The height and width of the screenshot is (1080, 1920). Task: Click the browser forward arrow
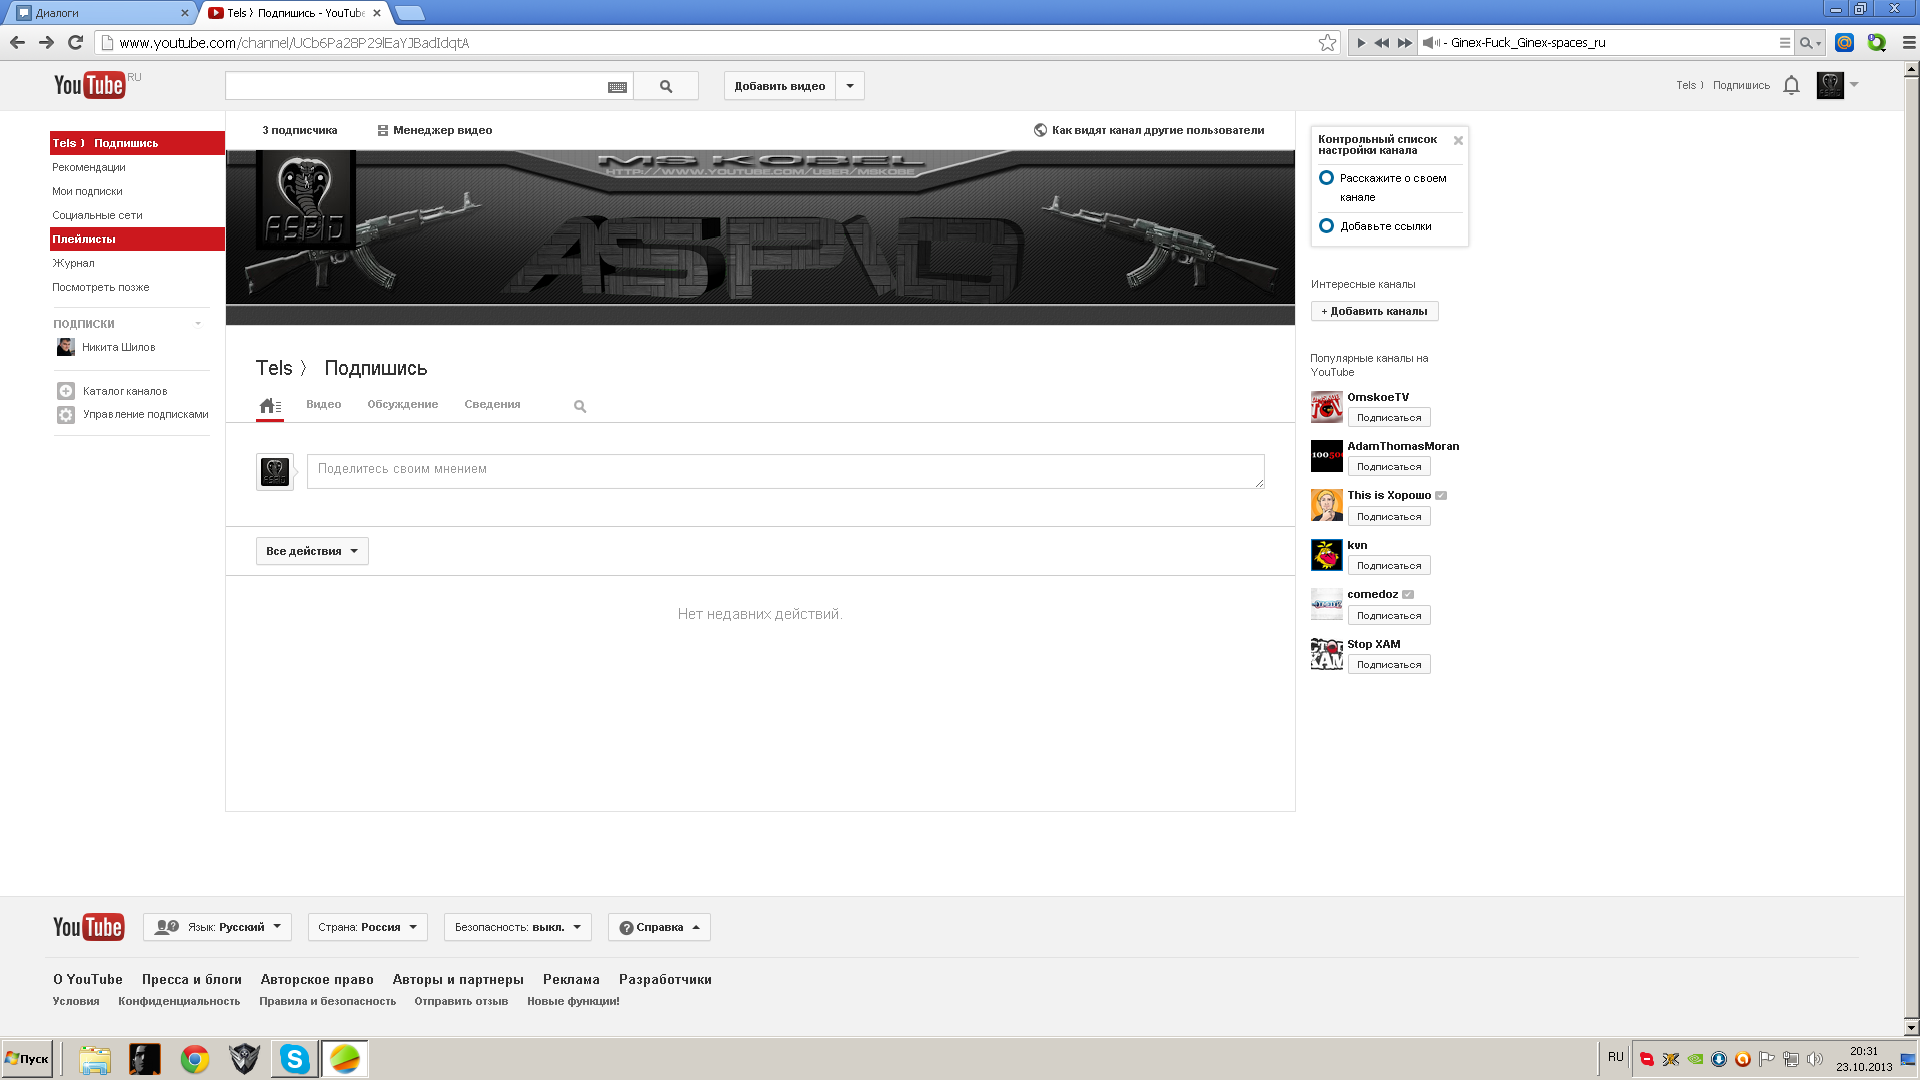[46, 42]
